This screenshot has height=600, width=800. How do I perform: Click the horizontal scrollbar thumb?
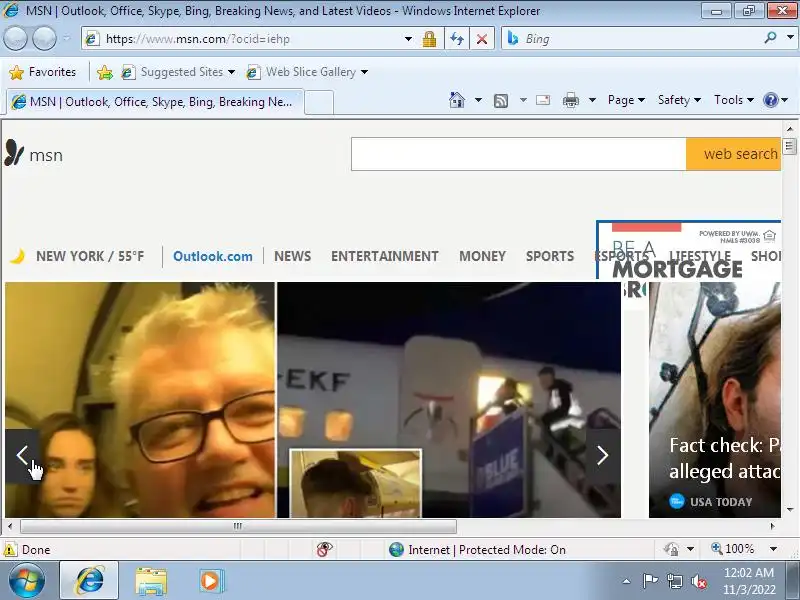(x=238, y=526)
